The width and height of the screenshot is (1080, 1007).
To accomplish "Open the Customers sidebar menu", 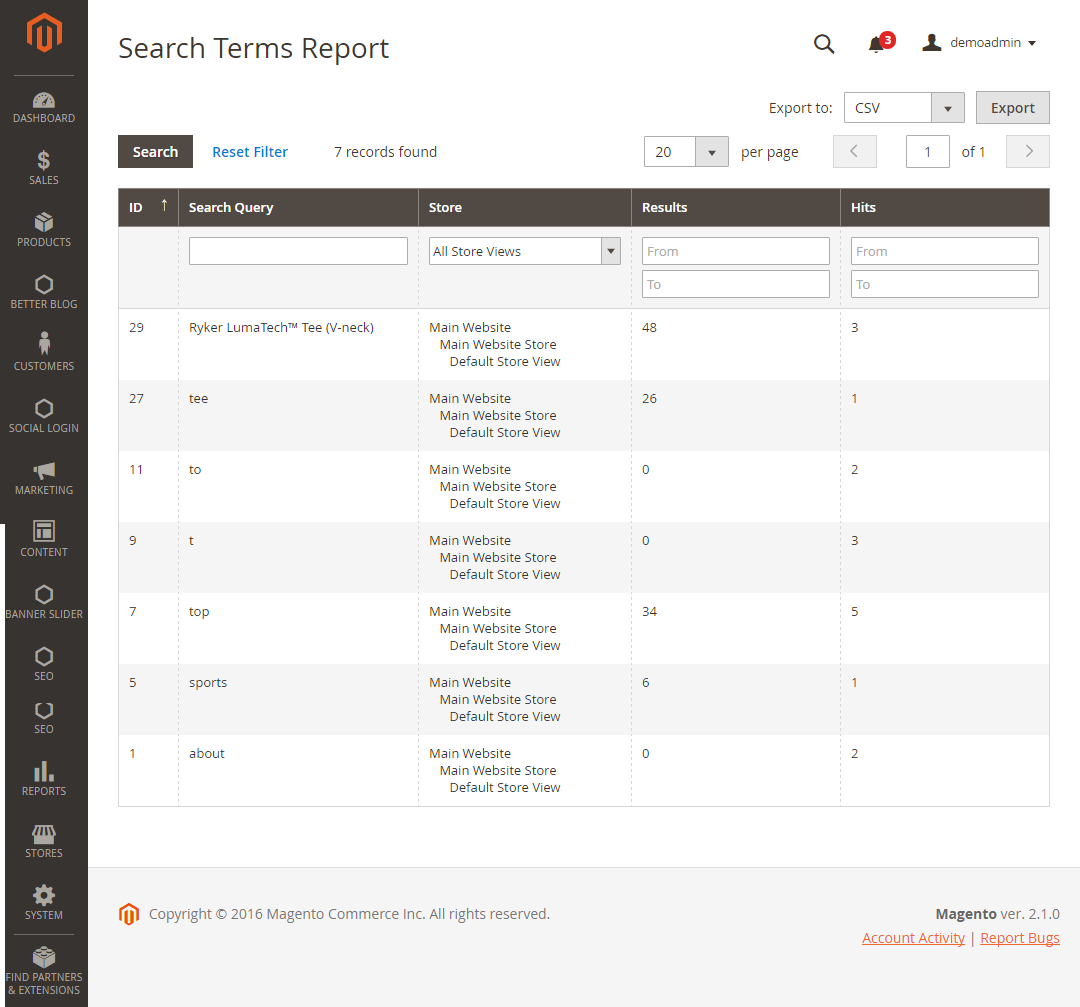I will (x=44, y=352).
